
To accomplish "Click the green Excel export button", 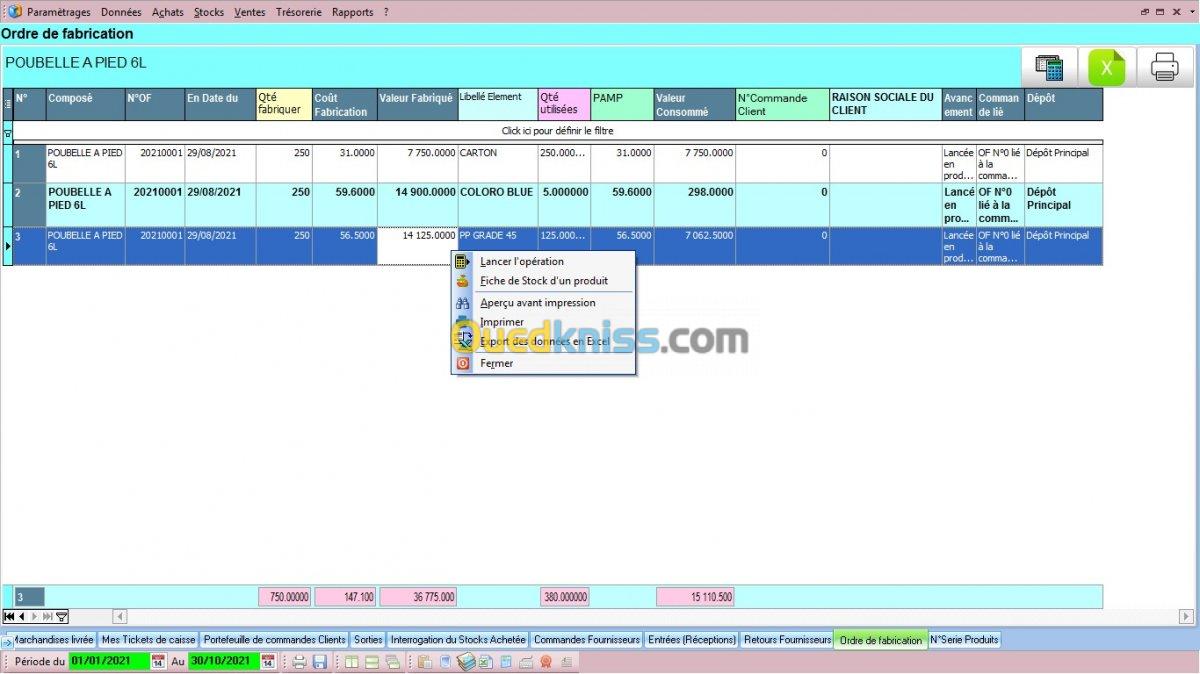I will pyautogui.click(x=1107, y=68).
